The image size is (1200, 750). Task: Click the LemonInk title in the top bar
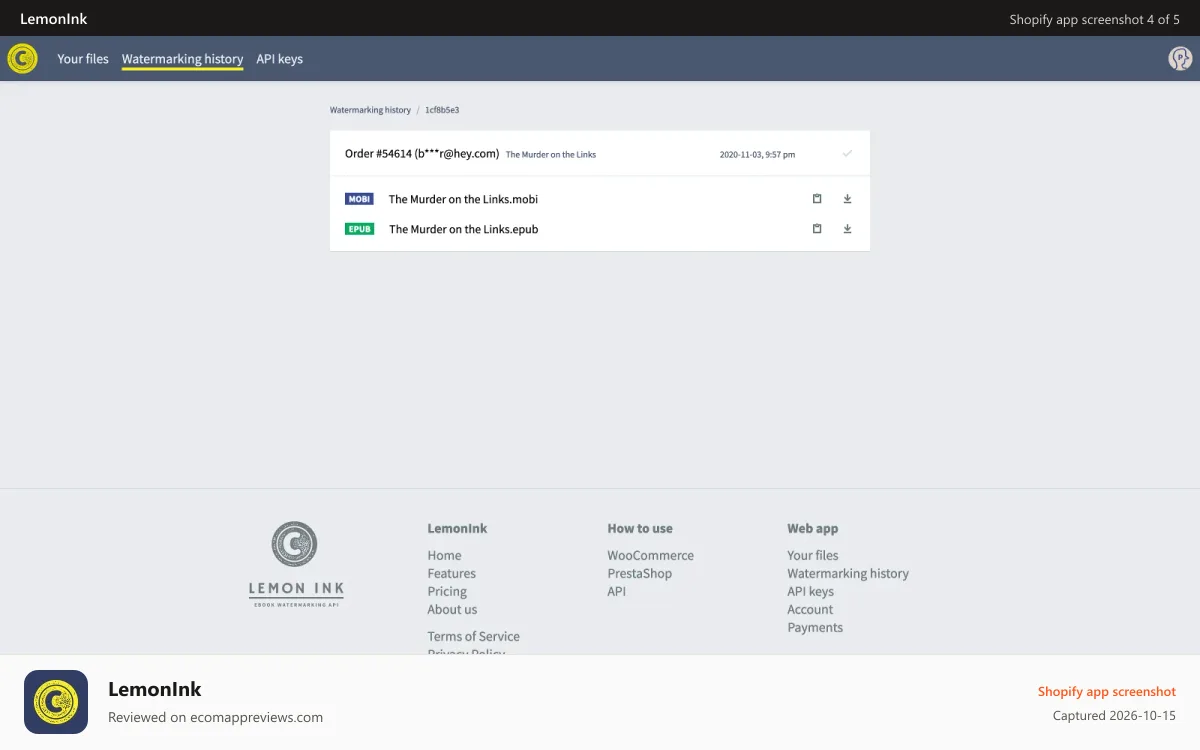point(54,19)
